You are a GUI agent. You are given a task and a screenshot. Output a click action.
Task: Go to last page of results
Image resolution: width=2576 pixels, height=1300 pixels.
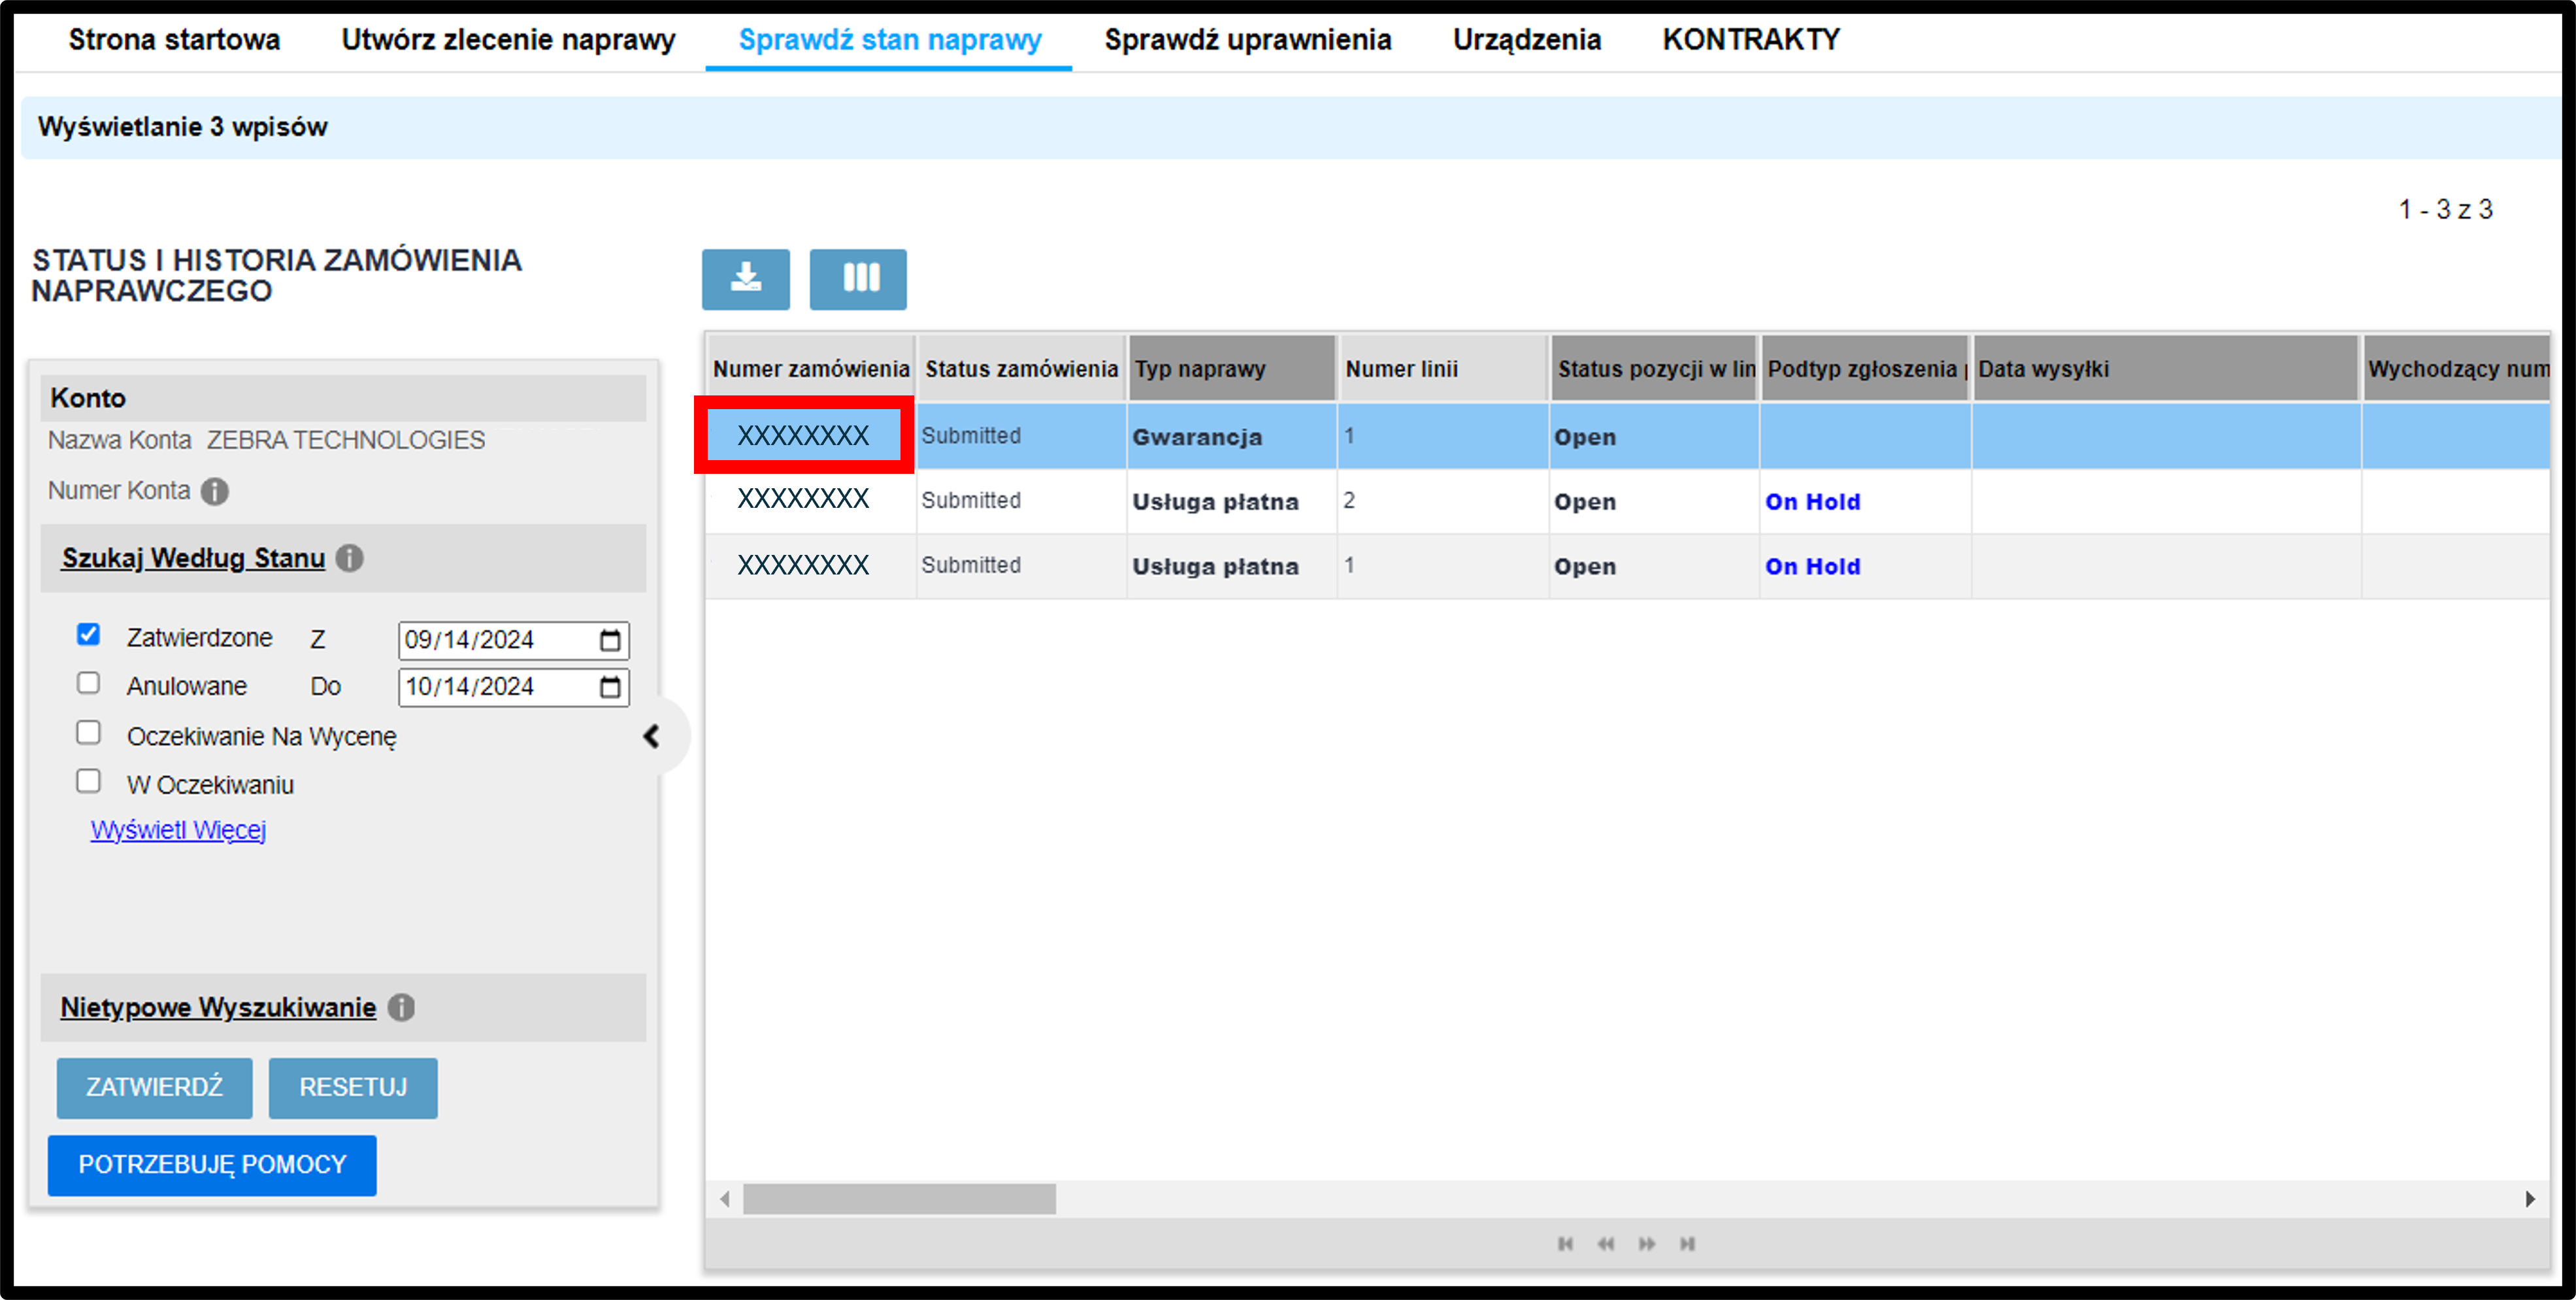1687,1243
